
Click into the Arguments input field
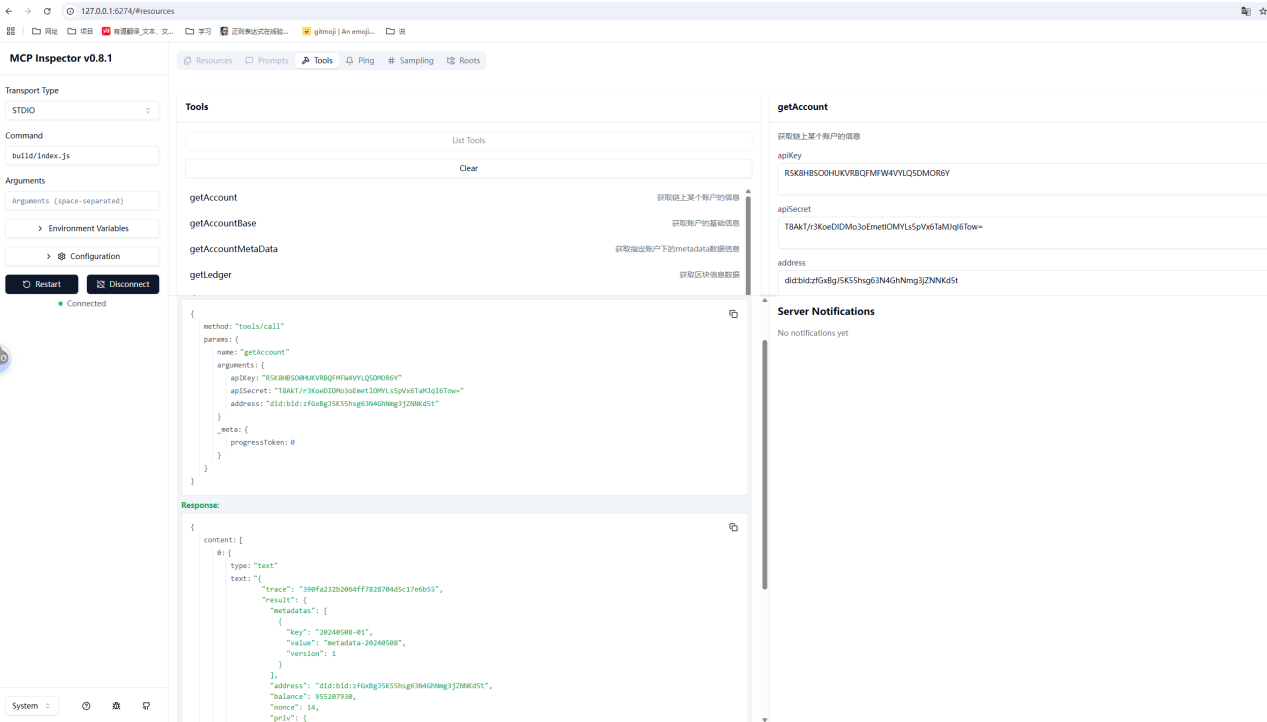tap(82, 201)
